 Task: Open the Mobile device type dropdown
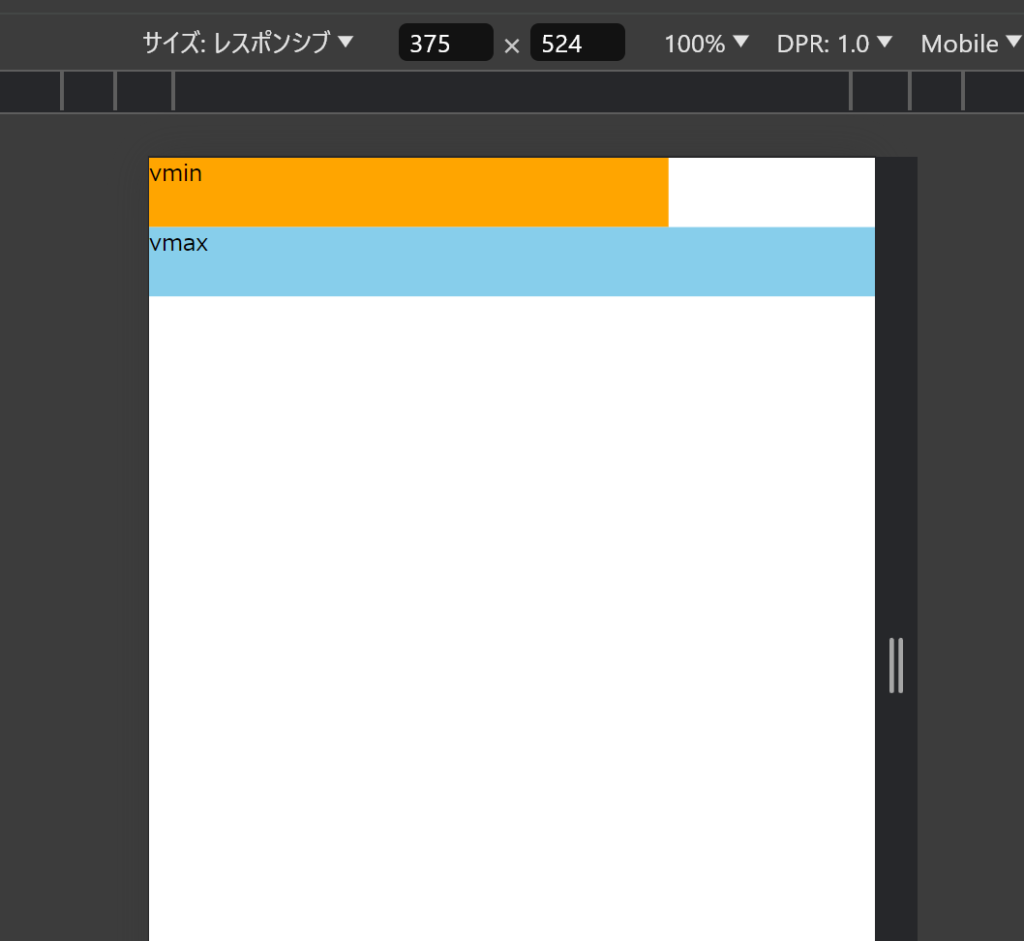(969, 43)
